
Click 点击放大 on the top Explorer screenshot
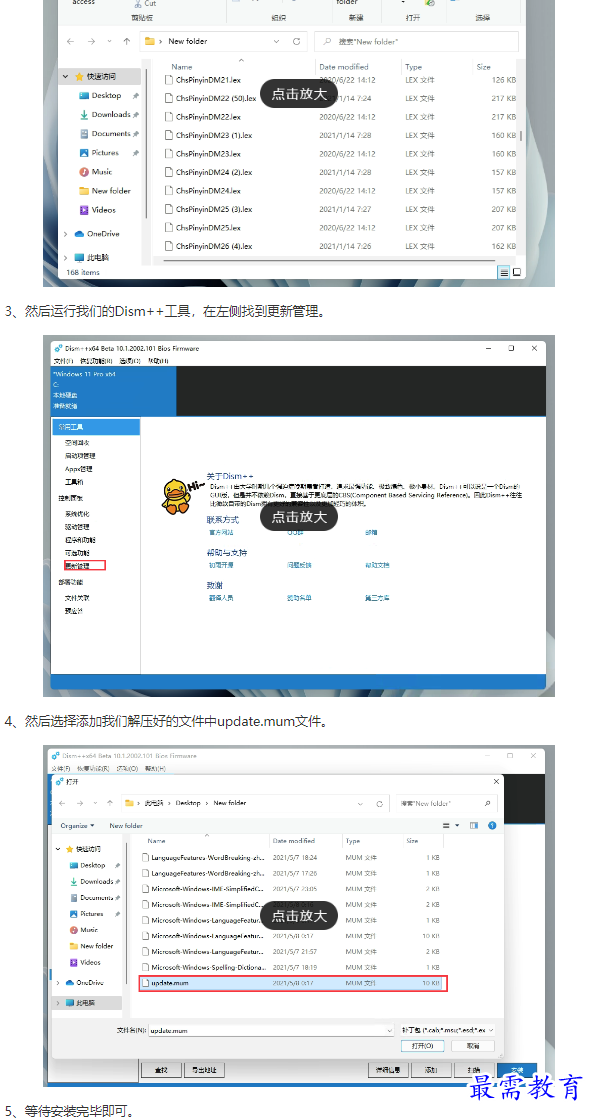pyautogui.click(x=298, y=94)
